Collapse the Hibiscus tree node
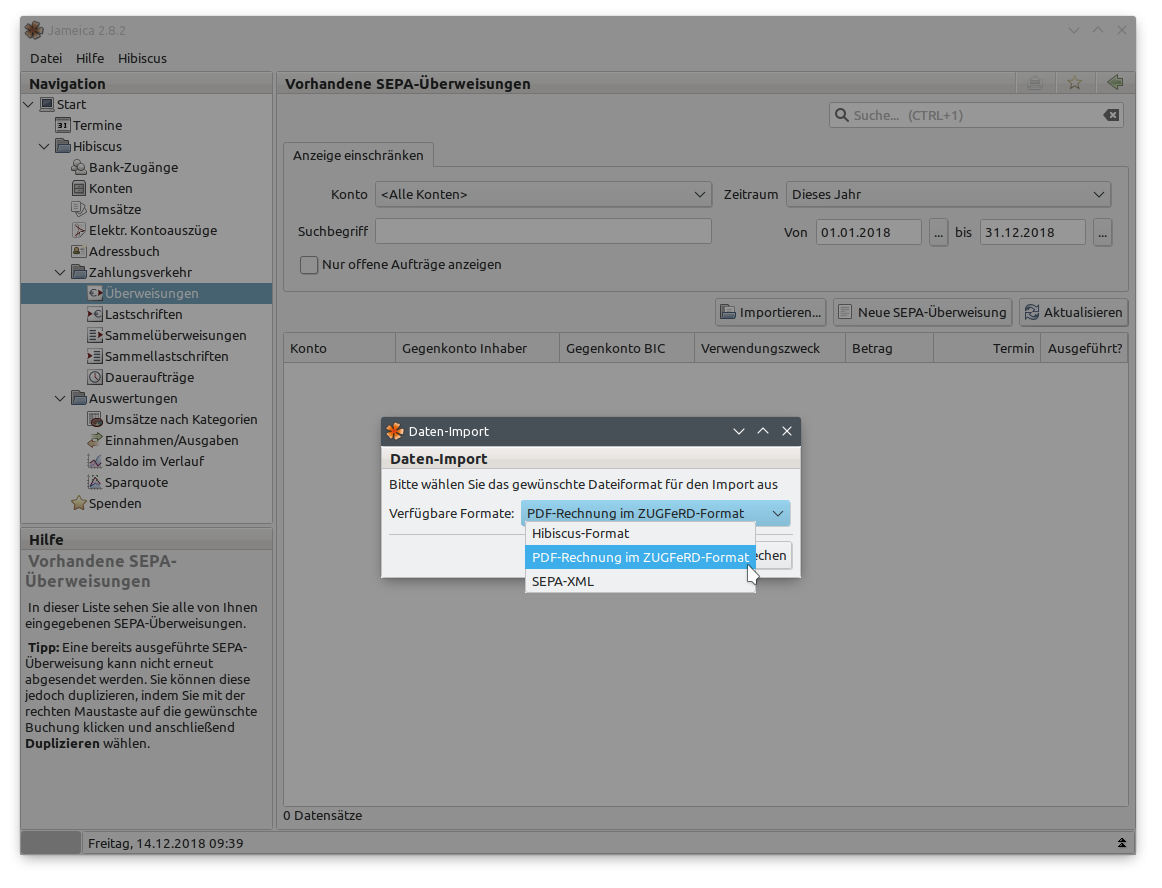 (x=44, y=147)
